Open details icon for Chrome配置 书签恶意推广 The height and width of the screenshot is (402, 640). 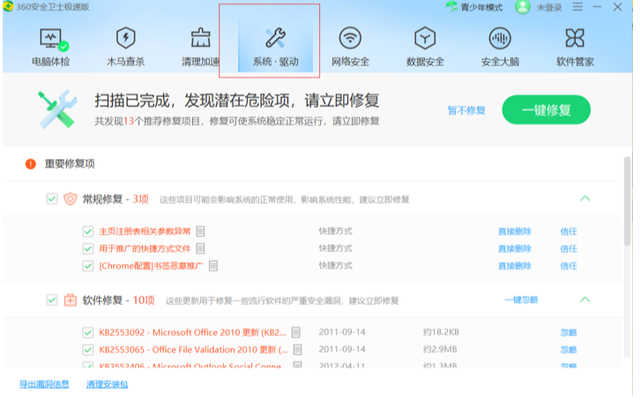pyautogui.click(x=213, y=266)
